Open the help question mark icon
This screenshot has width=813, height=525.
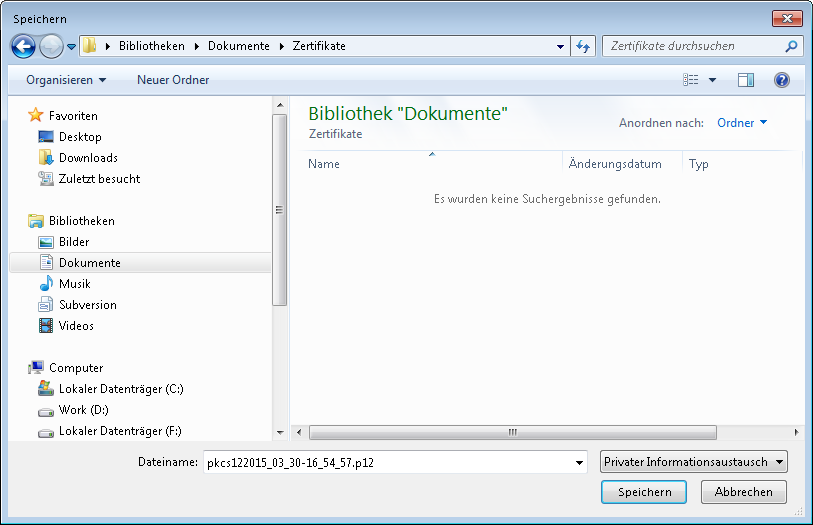click(x=782, y=80)
